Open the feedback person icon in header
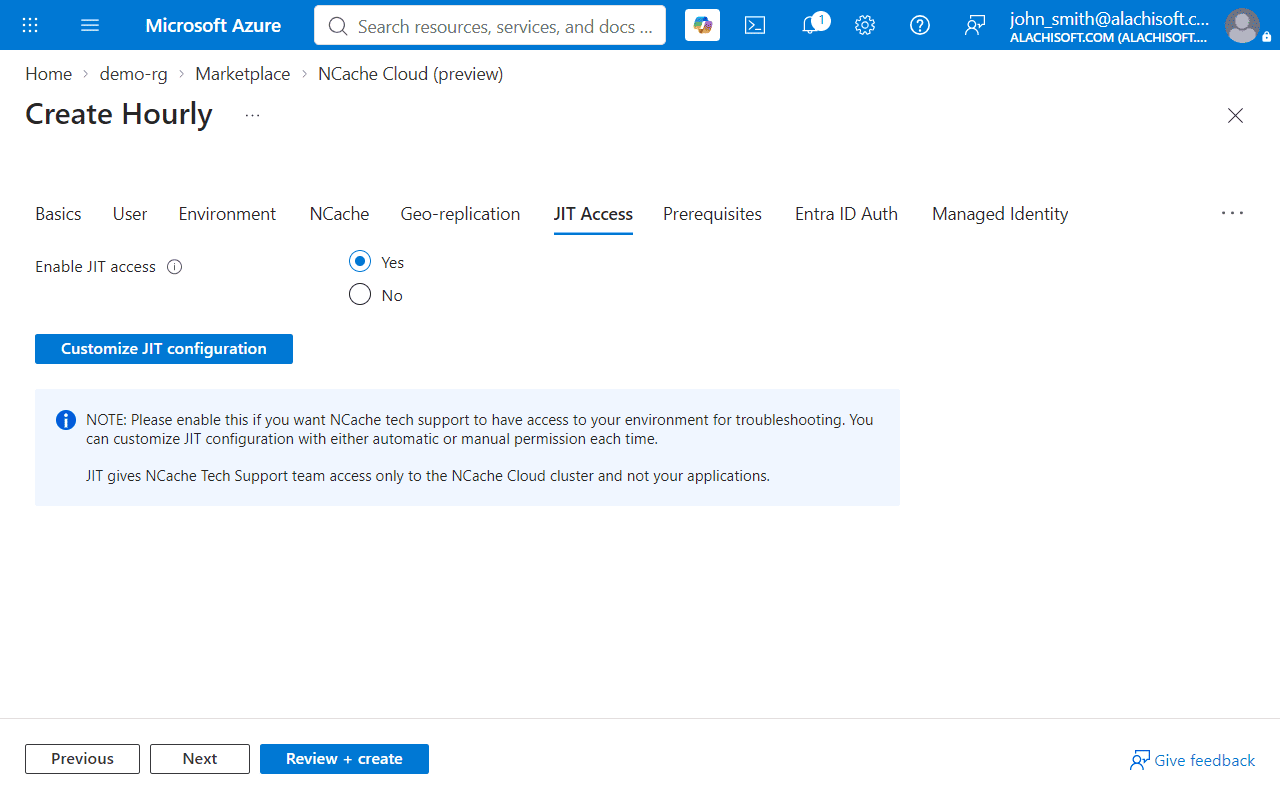The width and height of the screenshot is (1280, 800). [x=975, y=25]
